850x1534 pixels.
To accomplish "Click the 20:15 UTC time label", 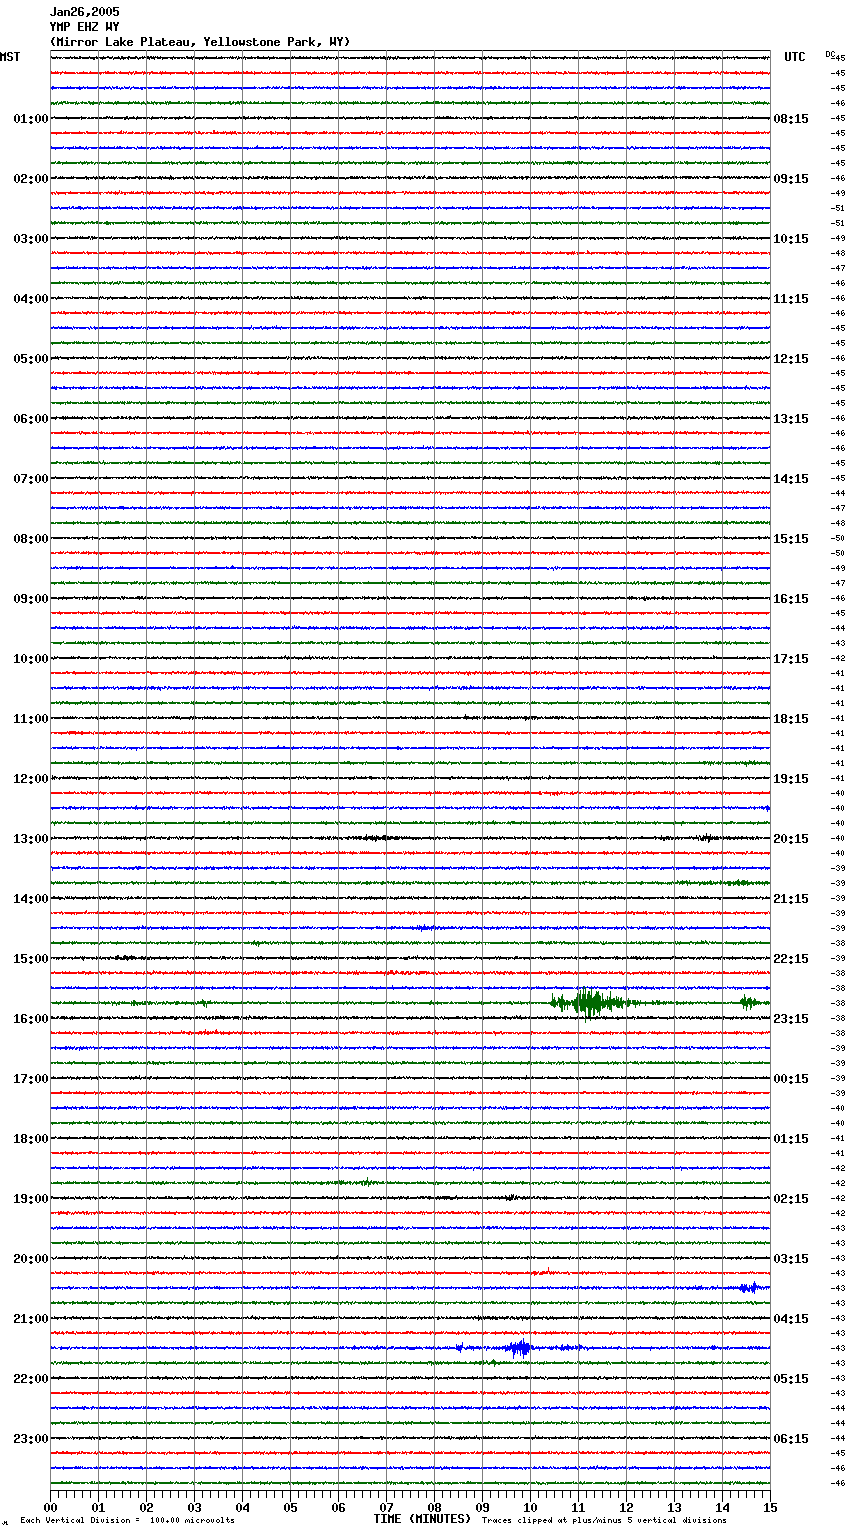I will (791, 839).
